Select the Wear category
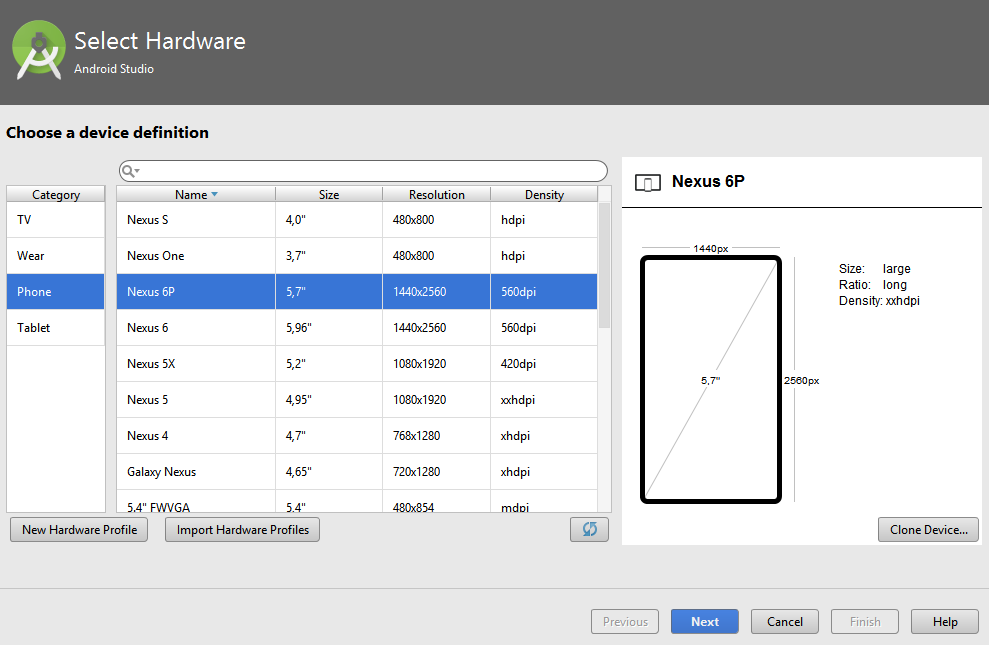Screen dimensions: 989x645 point(56,255)
